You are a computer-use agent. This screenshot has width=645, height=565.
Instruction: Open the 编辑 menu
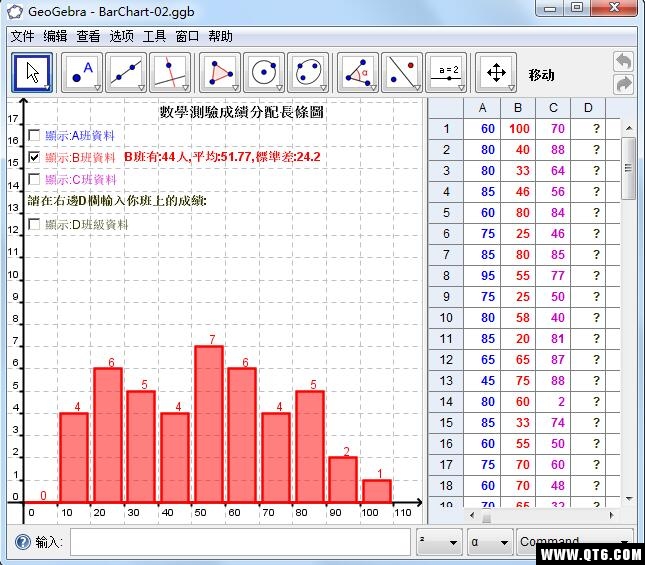click(55, 36)
